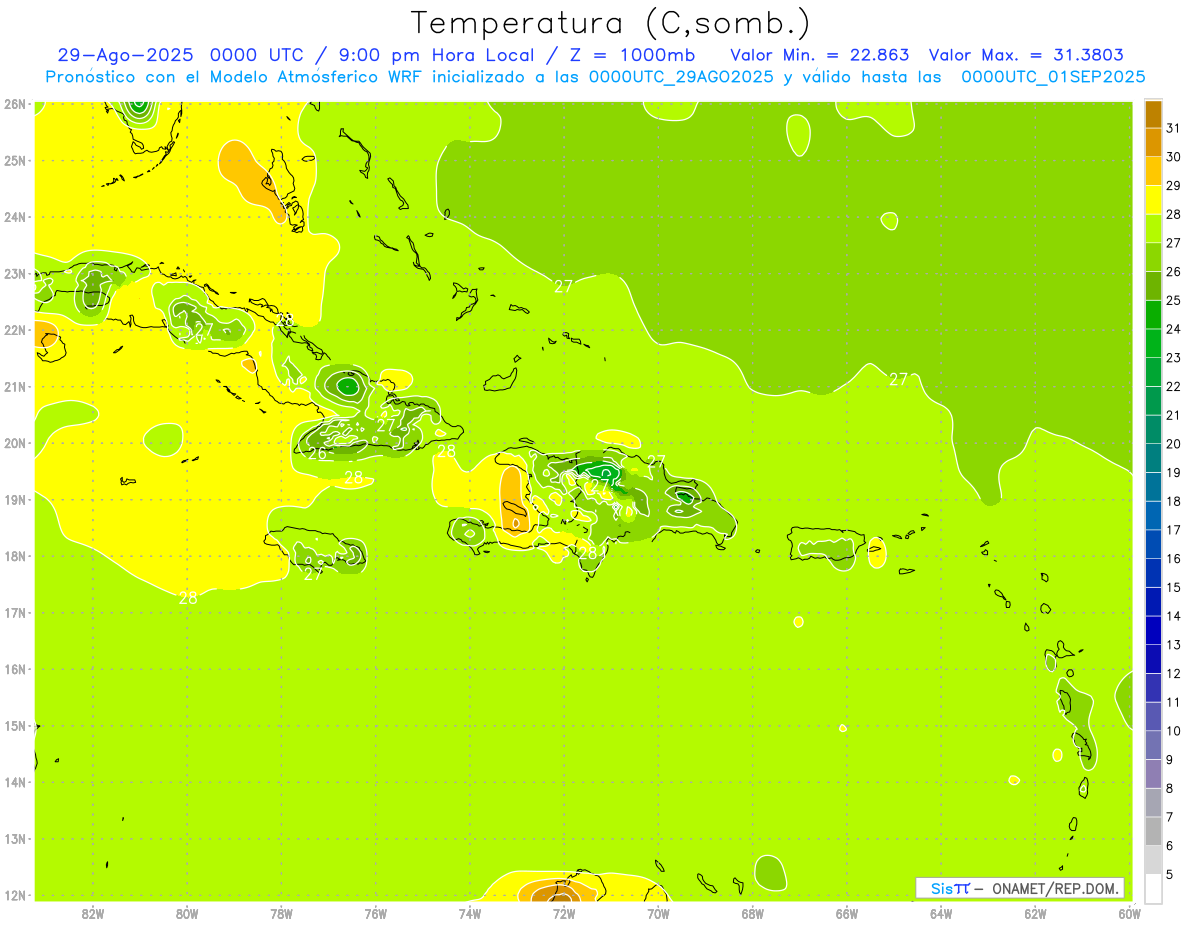Click the yellow legend swatch between 28 and 29

(x=1153, y=200)
